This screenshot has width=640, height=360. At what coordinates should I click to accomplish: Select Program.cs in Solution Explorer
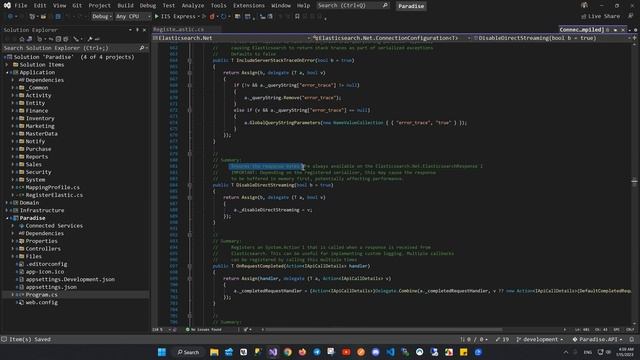point(41,295)
